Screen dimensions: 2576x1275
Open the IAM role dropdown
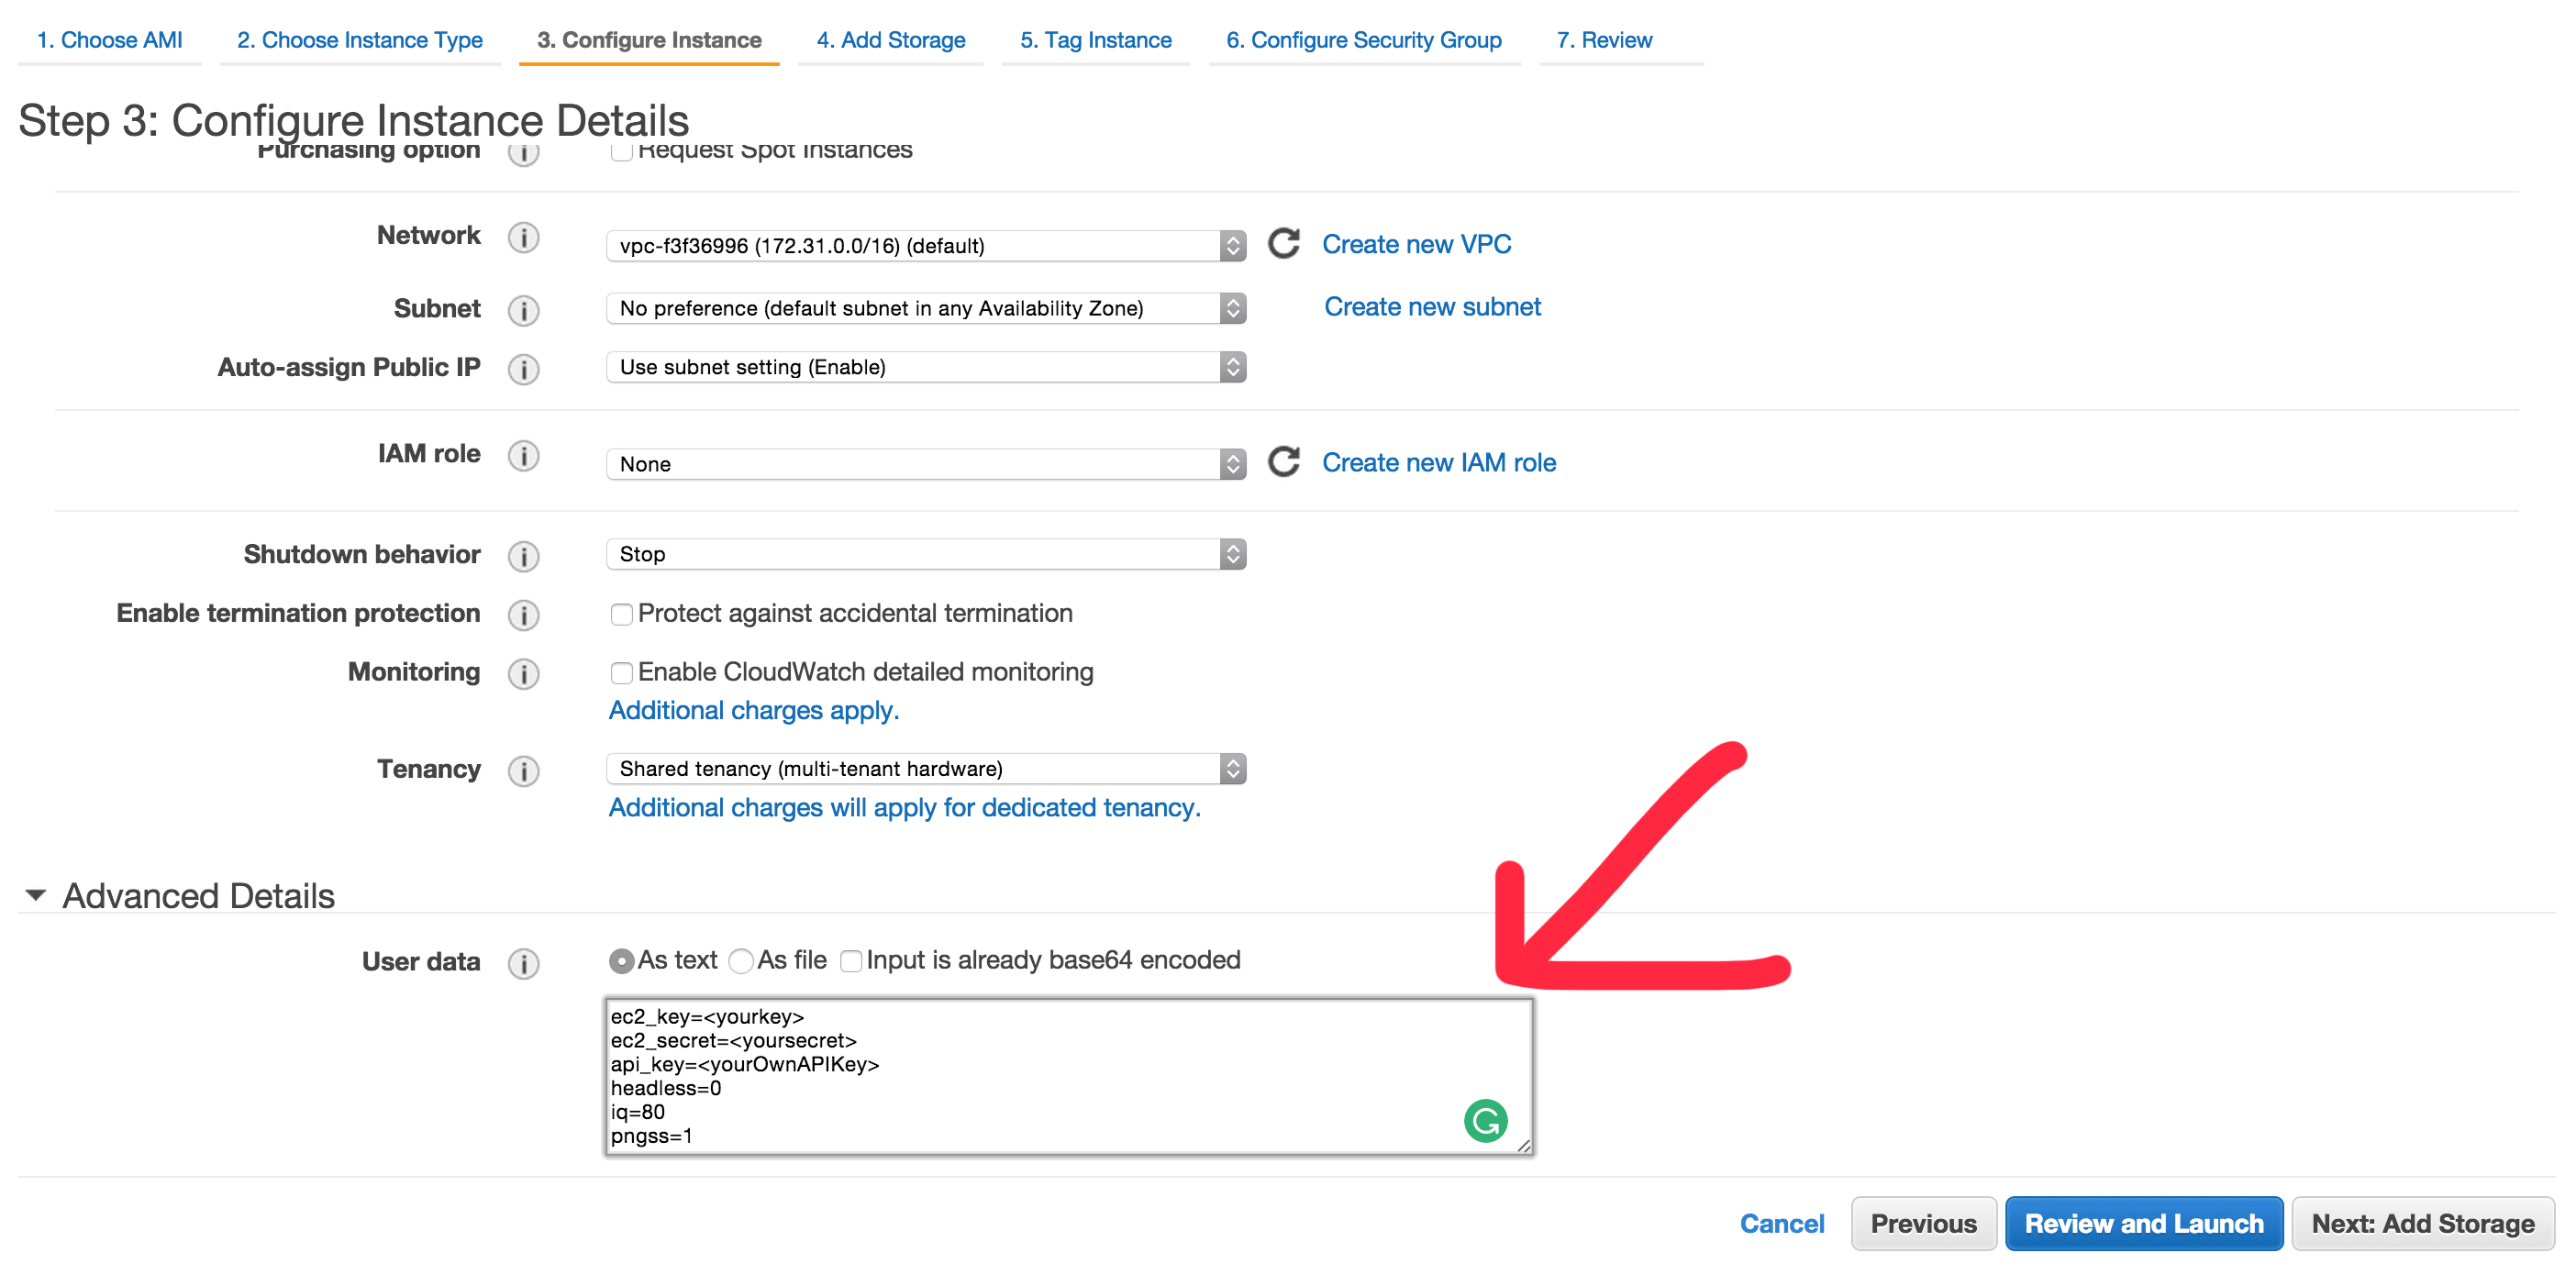(926, 464)
